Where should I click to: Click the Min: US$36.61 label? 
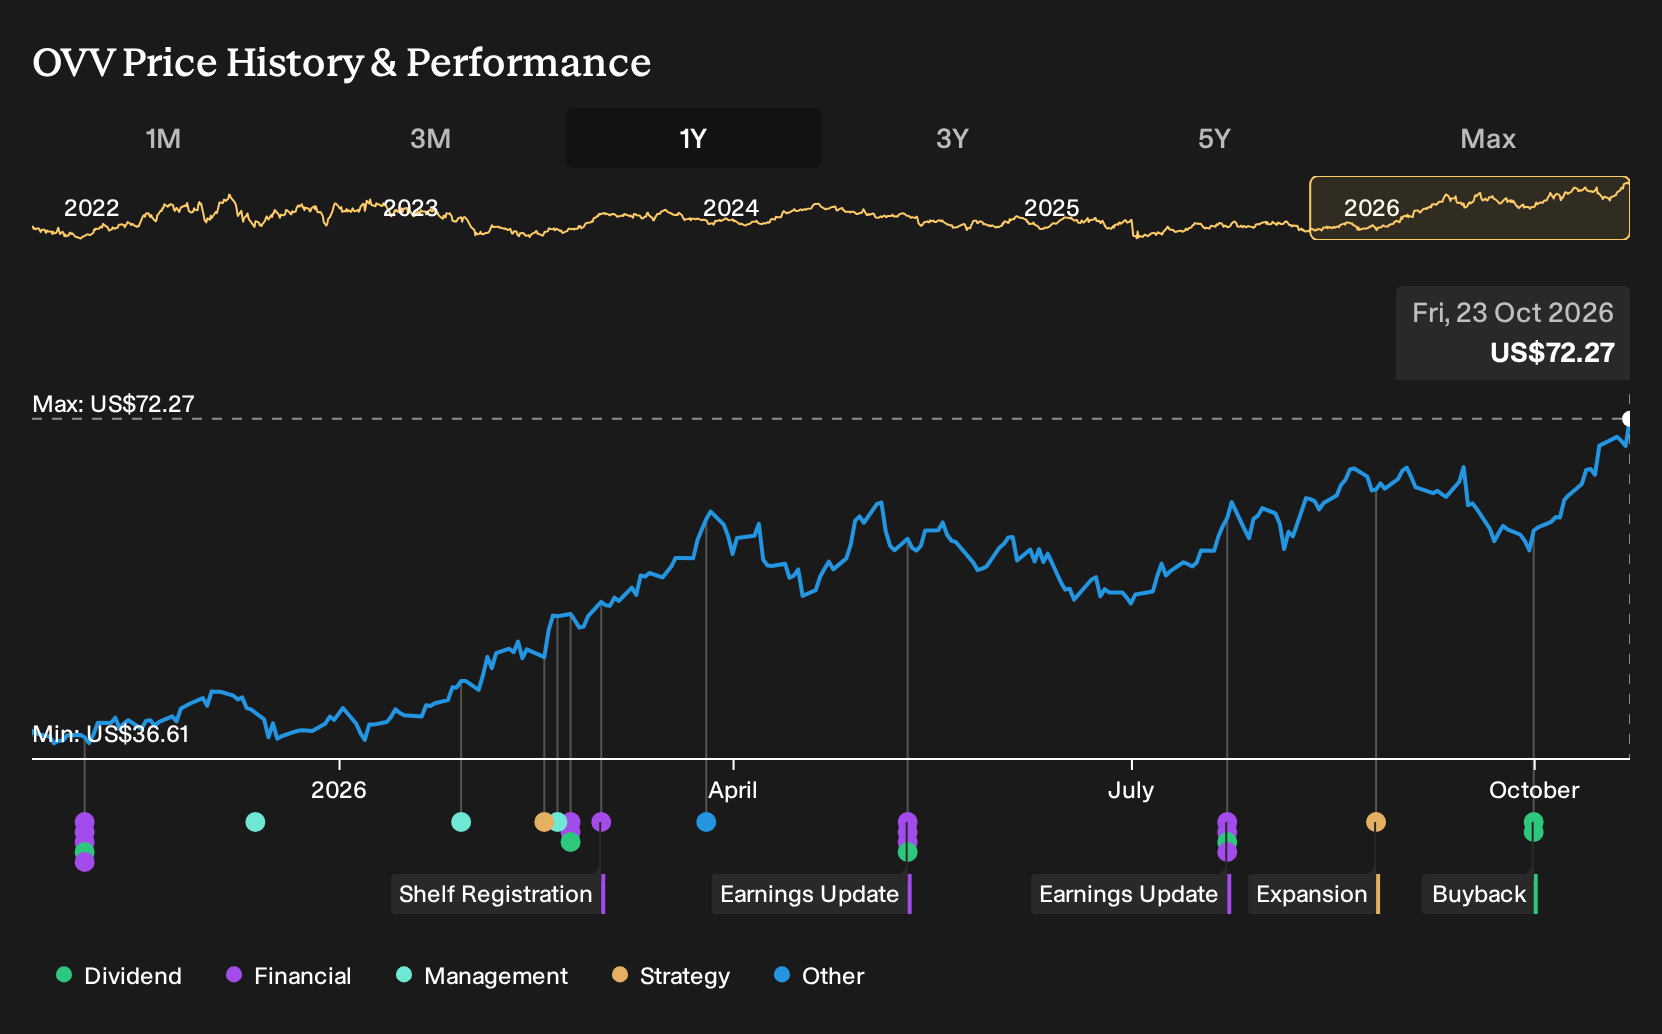pos(111,734)
